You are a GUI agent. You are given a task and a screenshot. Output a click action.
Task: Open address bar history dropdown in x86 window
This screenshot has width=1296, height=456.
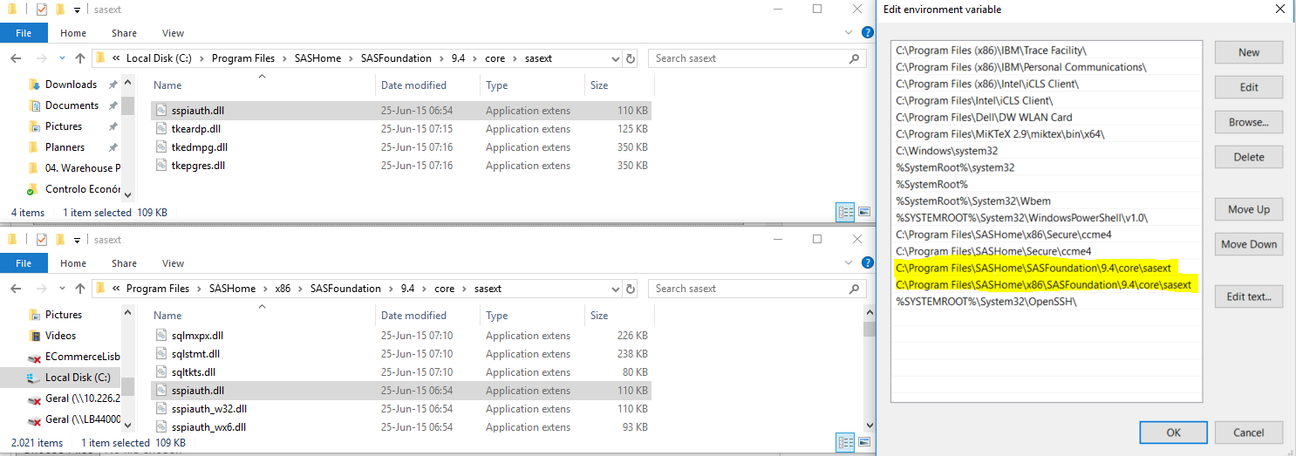coord(614,288)
